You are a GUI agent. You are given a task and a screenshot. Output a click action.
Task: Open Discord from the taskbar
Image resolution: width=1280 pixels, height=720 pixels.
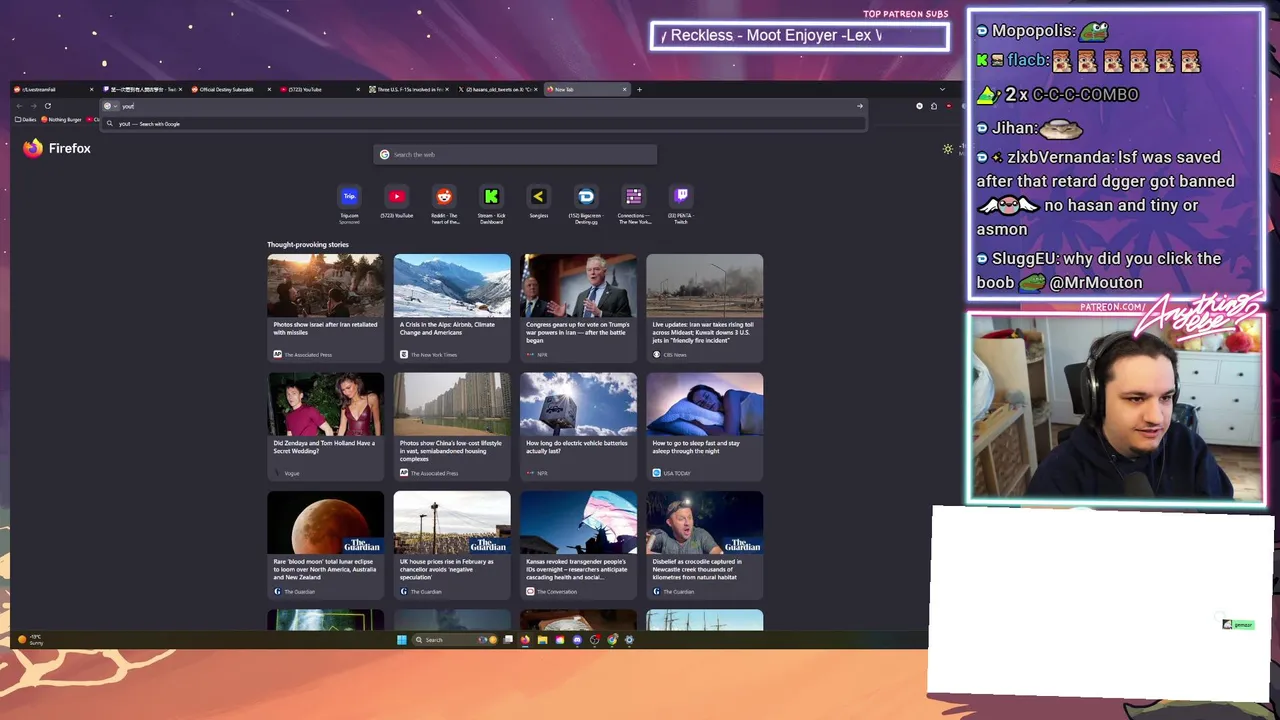click(x=577, y=640)
